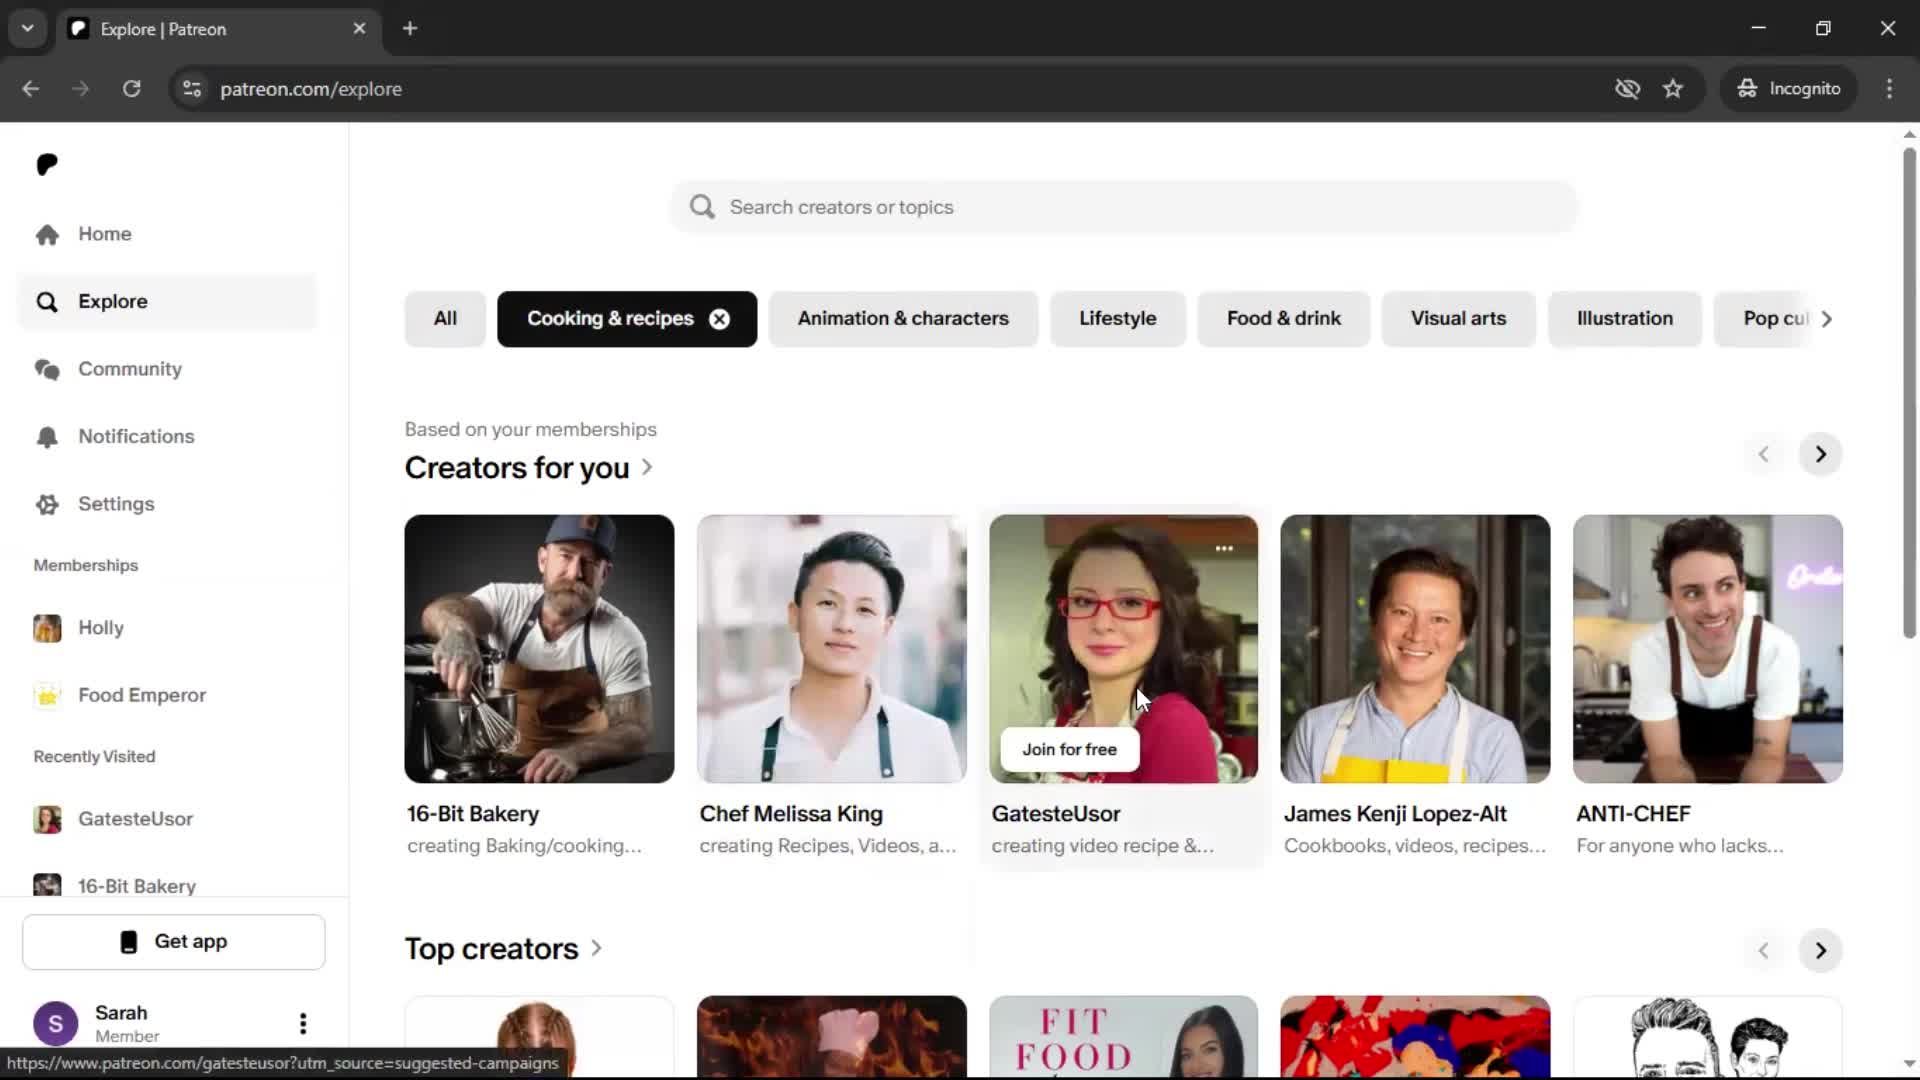Go to Community in the sidebar

point(167,369)
